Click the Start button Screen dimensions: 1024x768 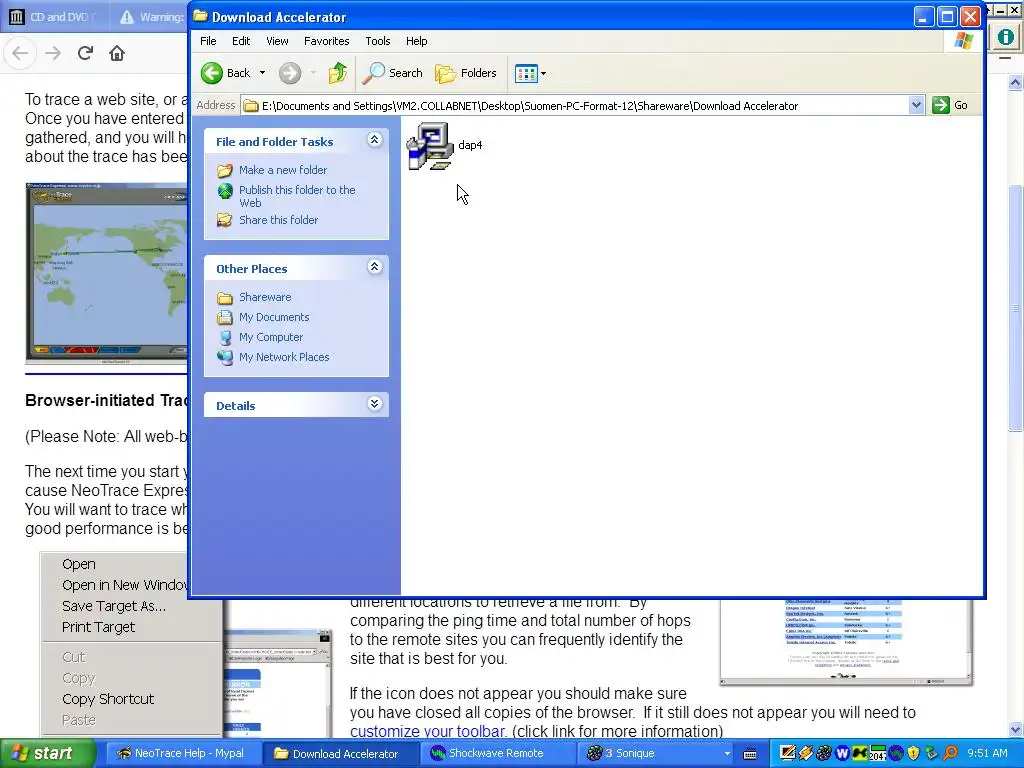point(47,754)
